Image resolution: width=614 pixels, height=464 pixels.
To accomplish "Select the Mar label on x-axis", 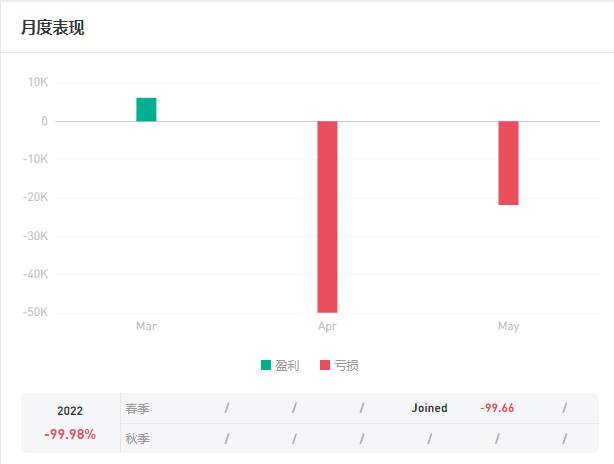I will coord(146,326).
